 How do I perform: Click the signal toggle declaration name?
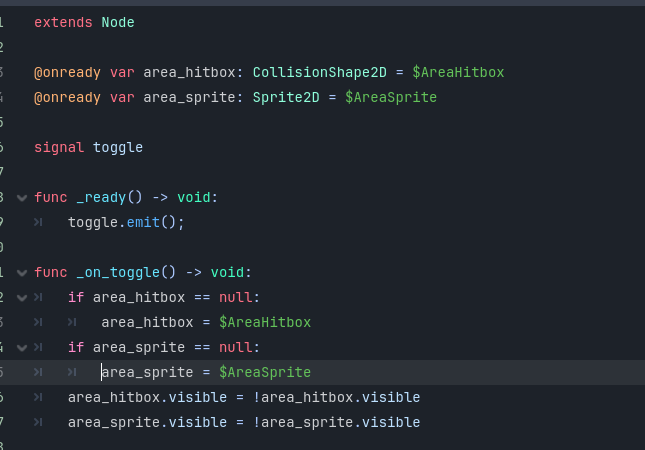click(118, 148)
